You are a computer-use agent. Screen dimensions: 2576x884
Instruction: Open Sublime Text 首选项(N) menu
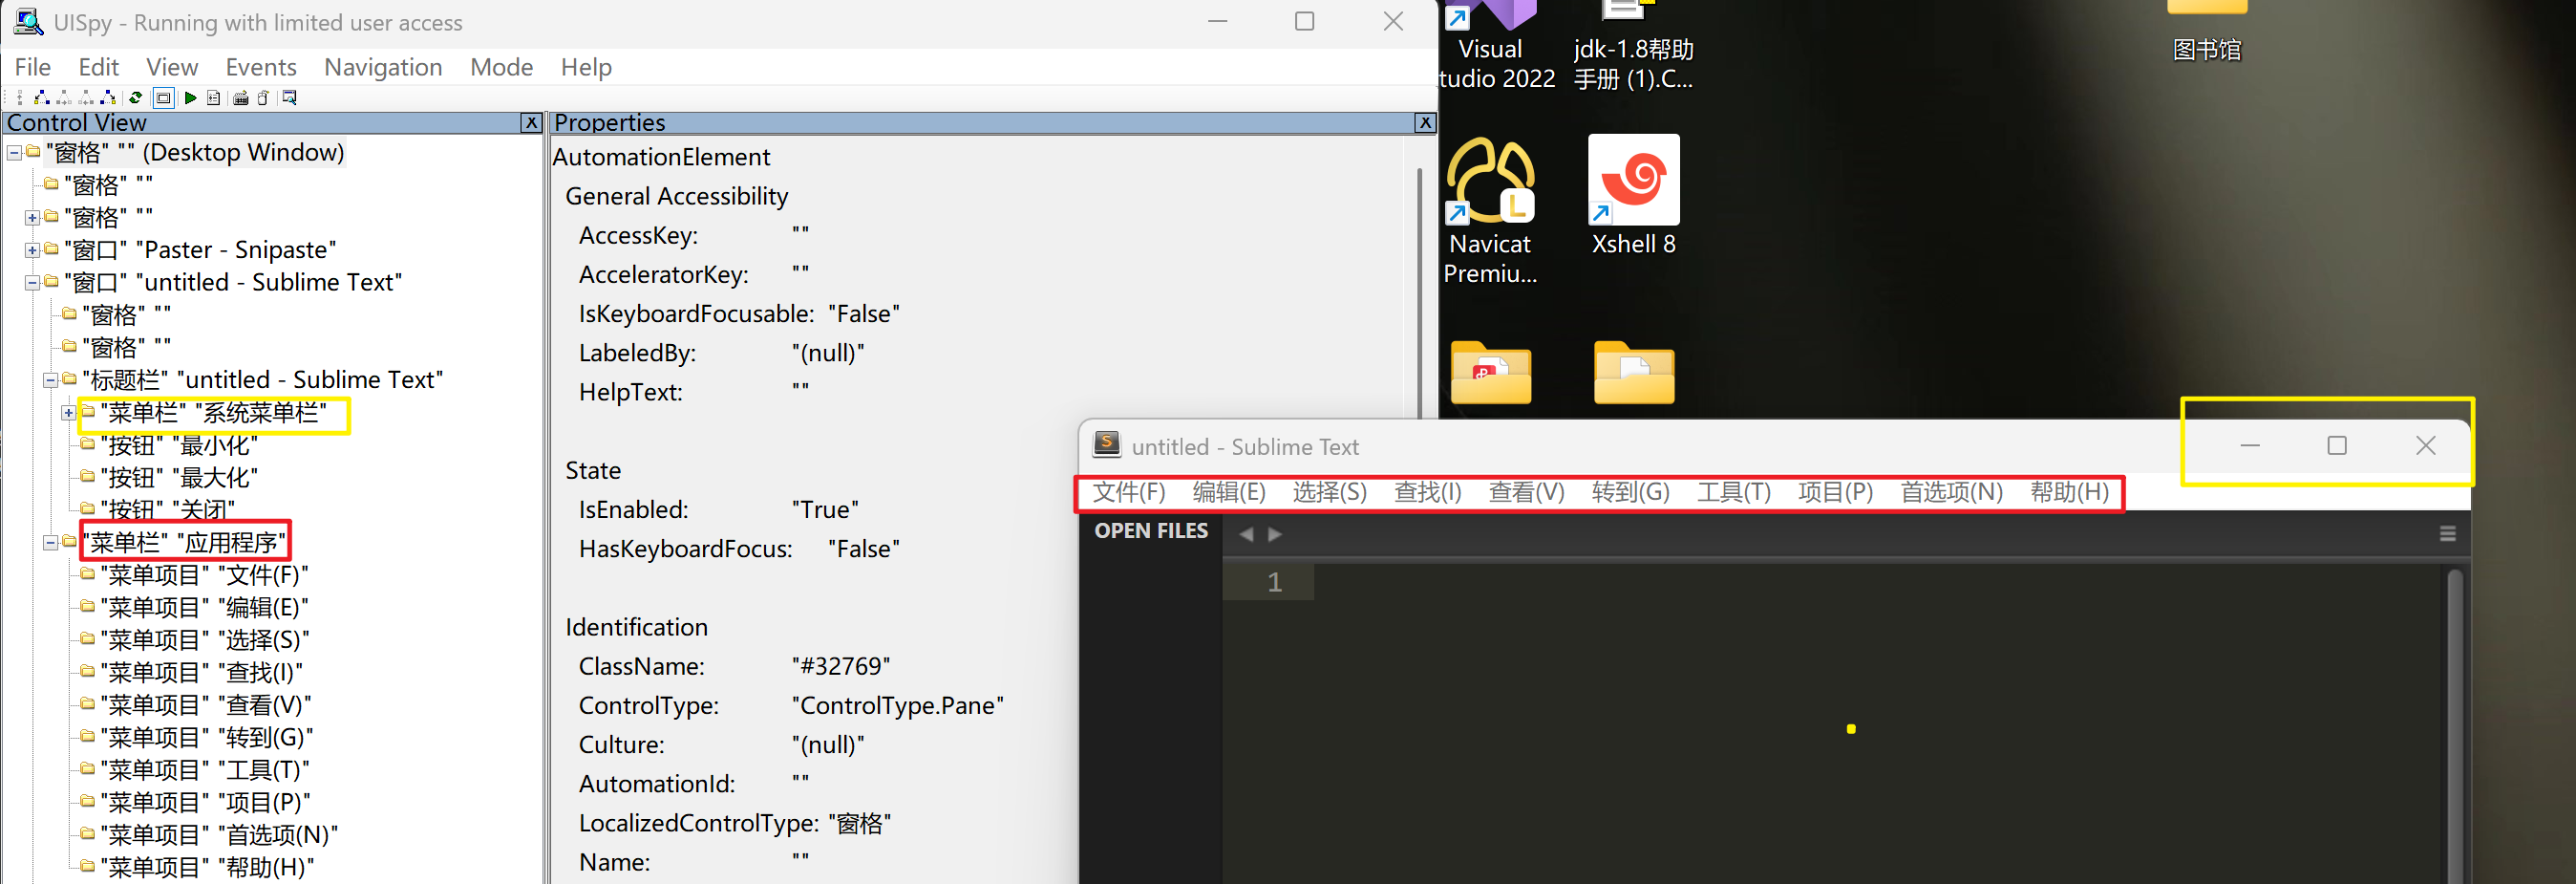tap(1951, 493)
